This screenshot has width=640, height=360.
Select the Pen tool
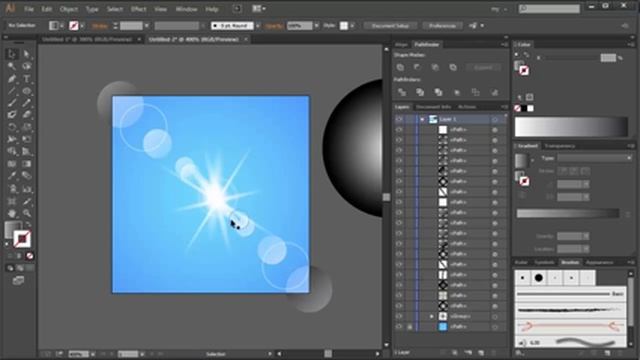11,78
